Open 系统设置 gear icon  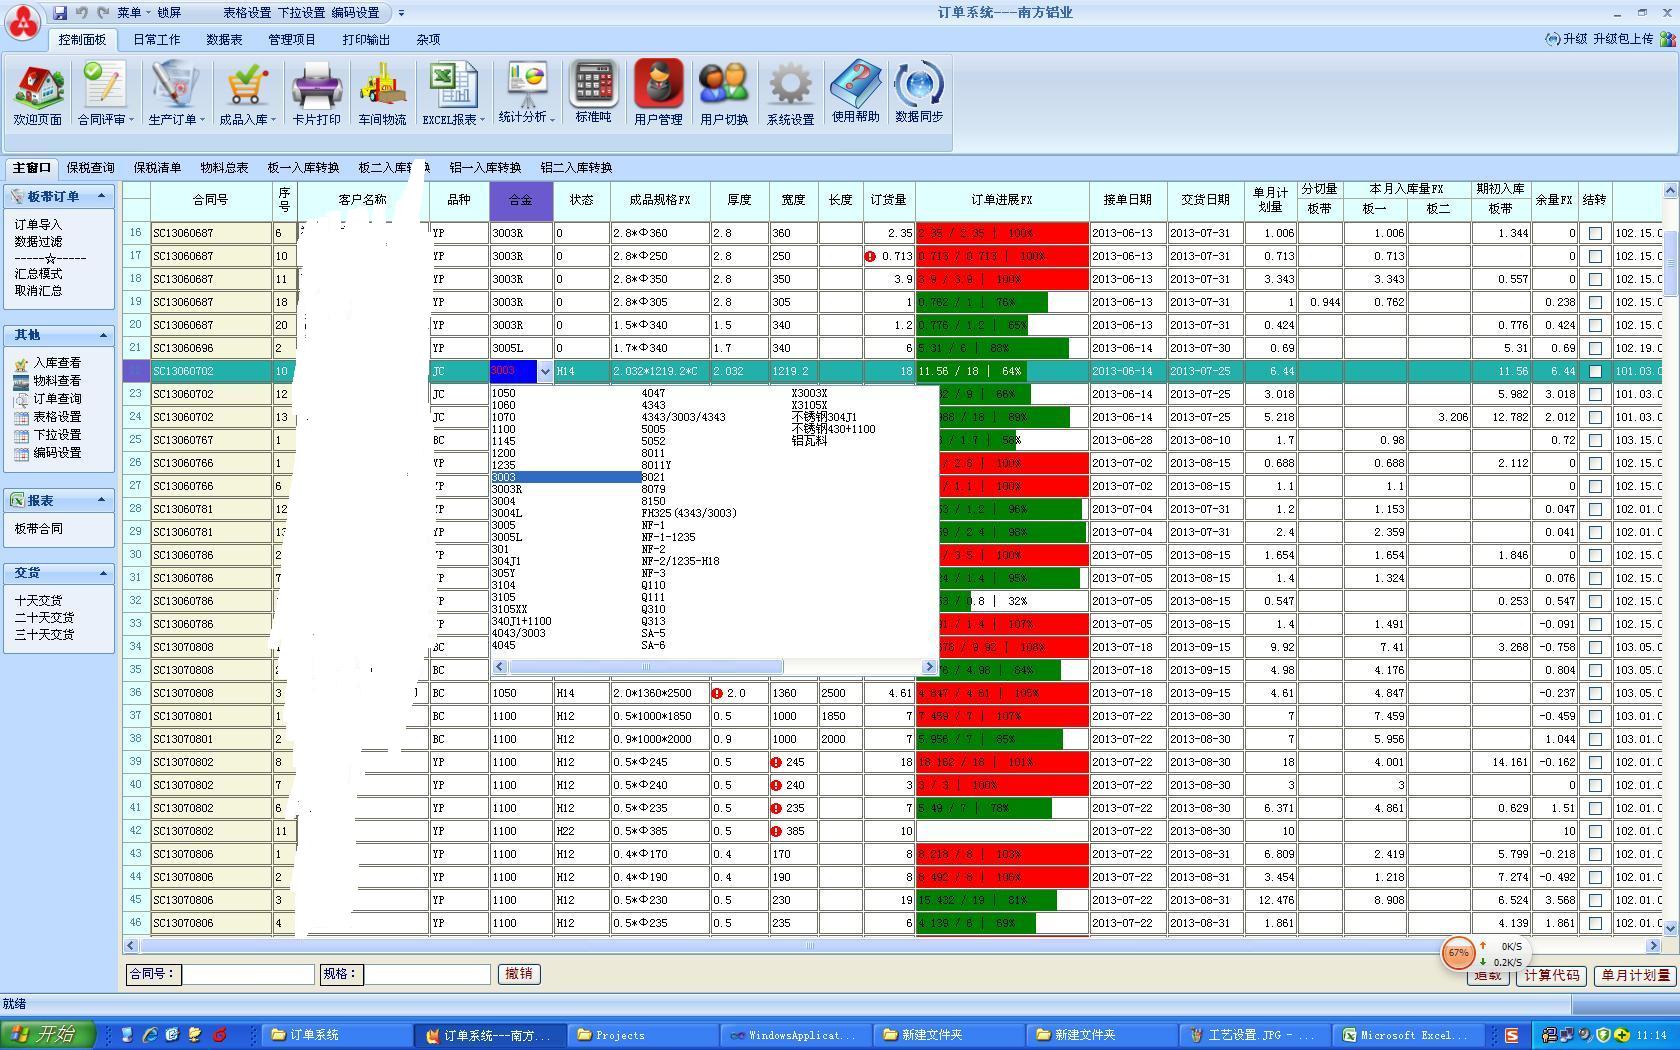pyautogui.click(x=790, y=92)
